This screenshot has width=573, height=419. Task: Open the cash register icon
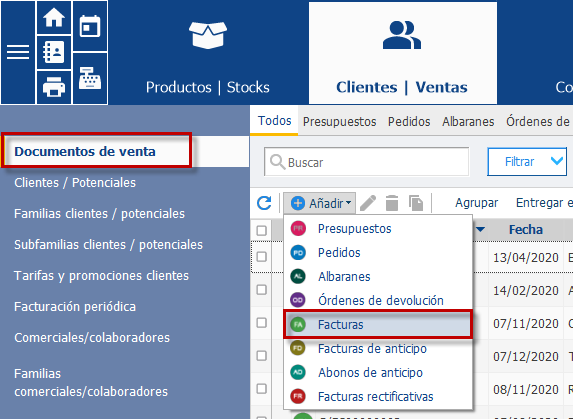(x=90, y=78)
